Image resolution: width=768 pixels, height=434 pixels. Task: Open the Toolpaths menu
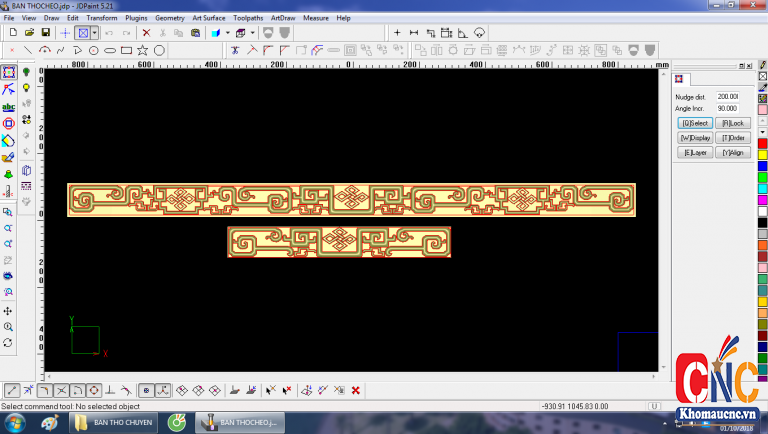247,18
